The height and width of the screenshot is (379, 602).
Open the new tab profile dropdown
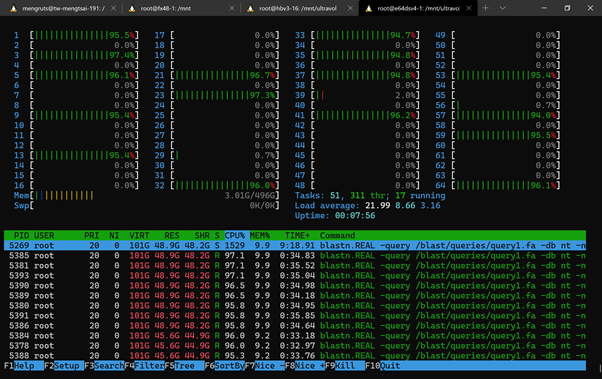(503, 8)
